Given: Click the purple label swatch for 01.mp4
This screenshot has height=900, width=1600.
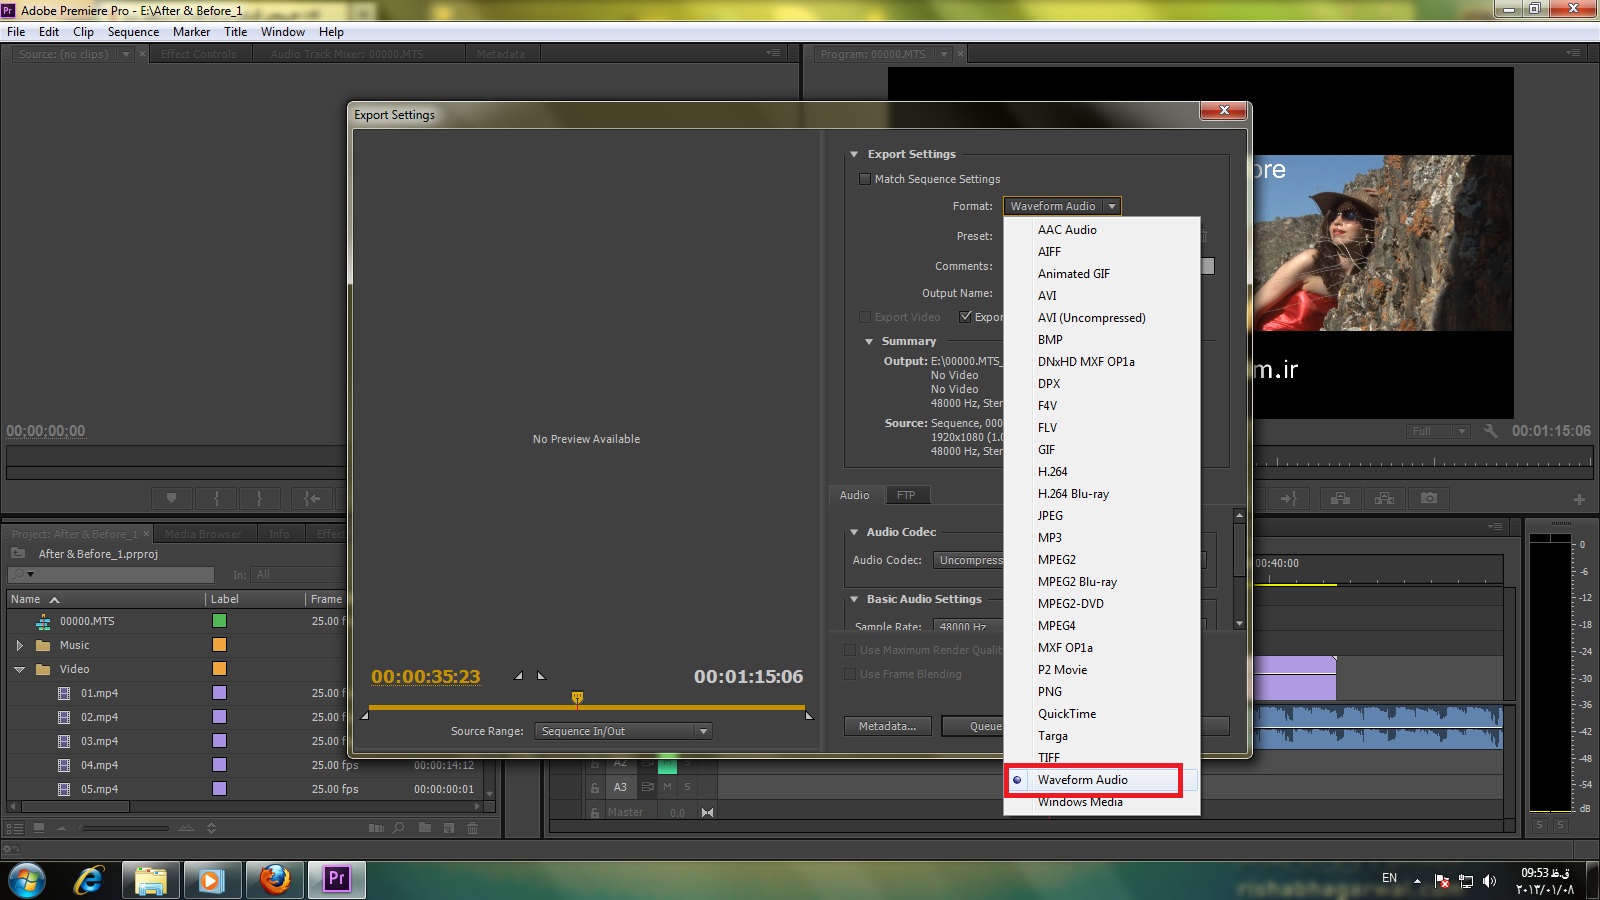Looking at the screenshot, I should 219,693.
